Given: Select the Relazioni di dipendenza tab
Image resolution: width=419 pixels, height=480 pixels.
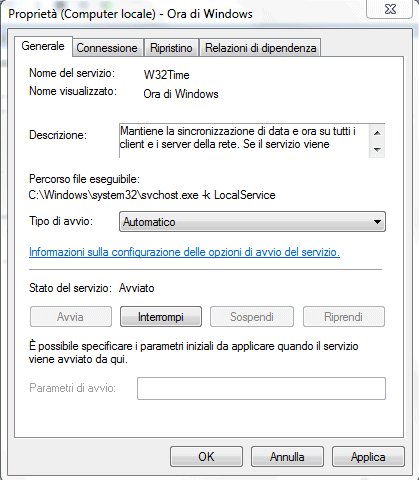Looking at the screenshot, I should (x=260, y=48).
